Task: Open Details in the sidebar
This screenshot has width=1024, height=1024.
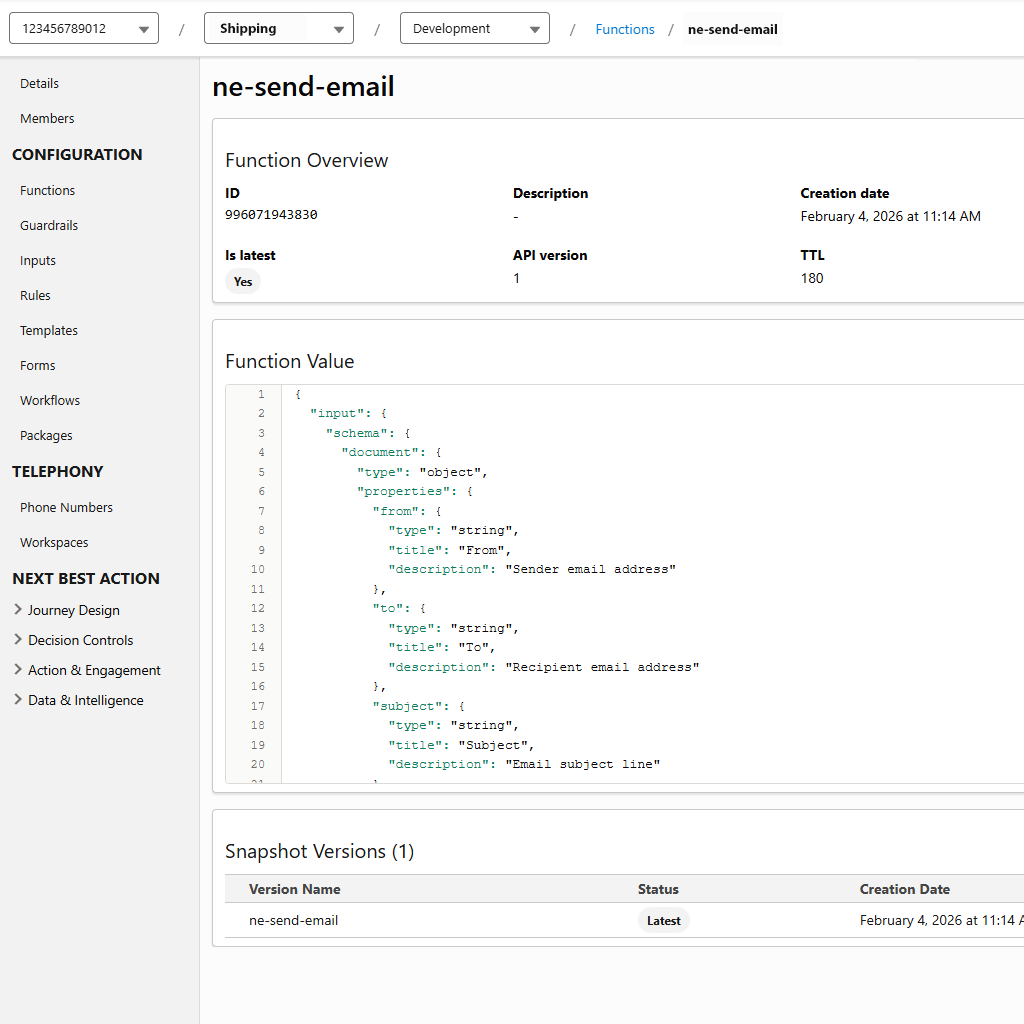Action: click(x=40, y=84)
